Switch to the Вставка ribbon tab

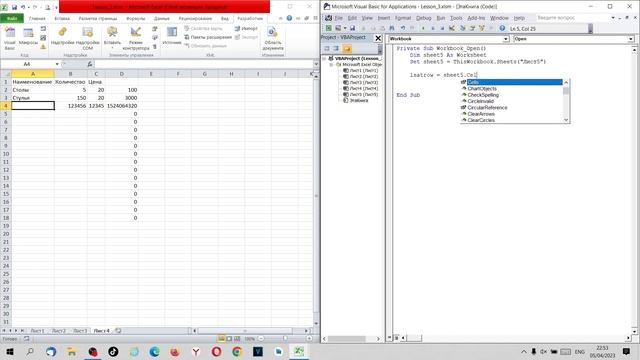62,18
